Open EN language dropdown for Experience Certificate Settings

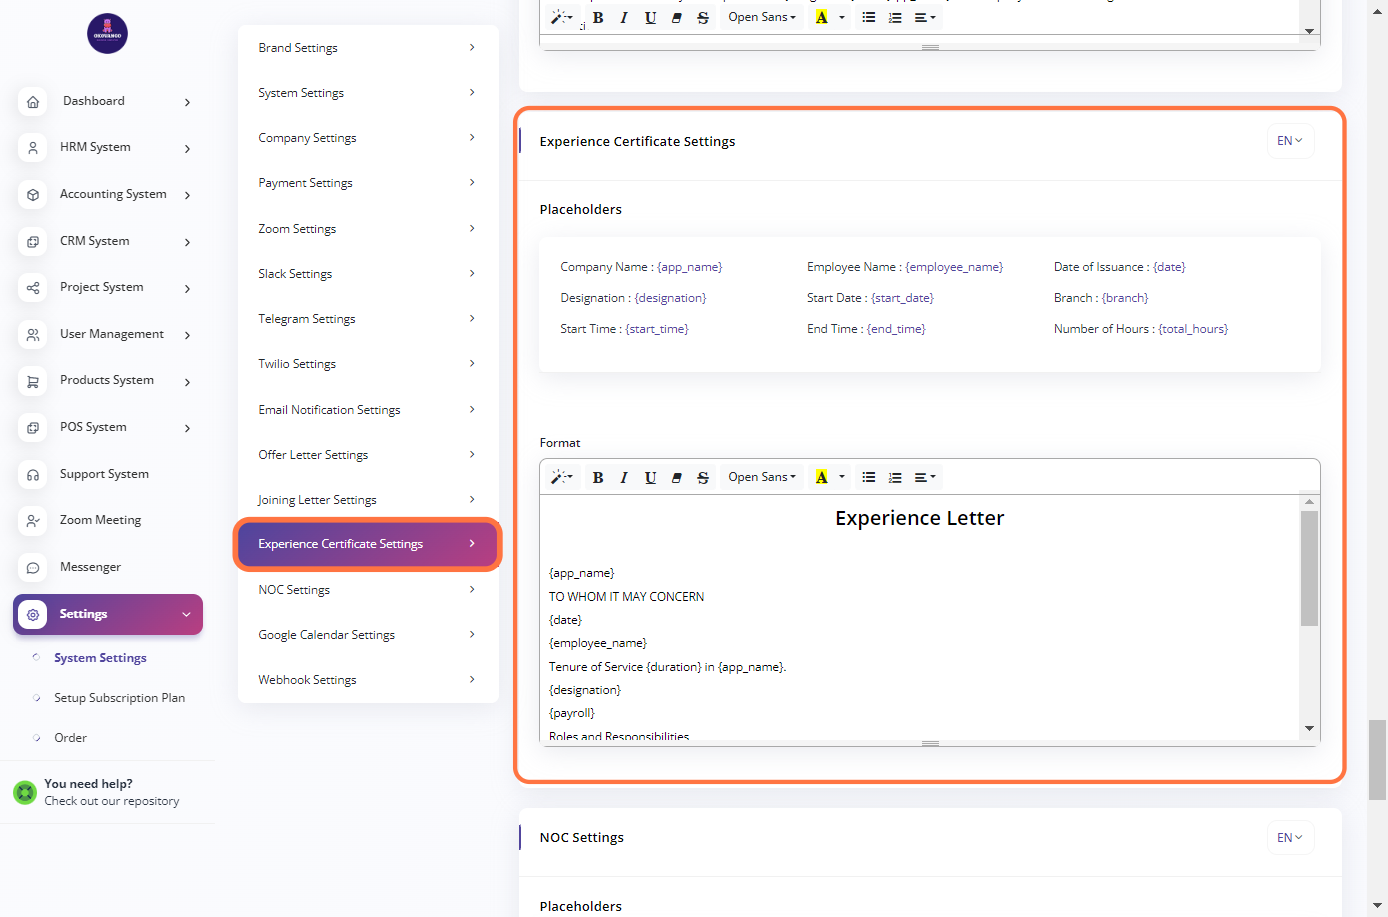[1290, 141]
